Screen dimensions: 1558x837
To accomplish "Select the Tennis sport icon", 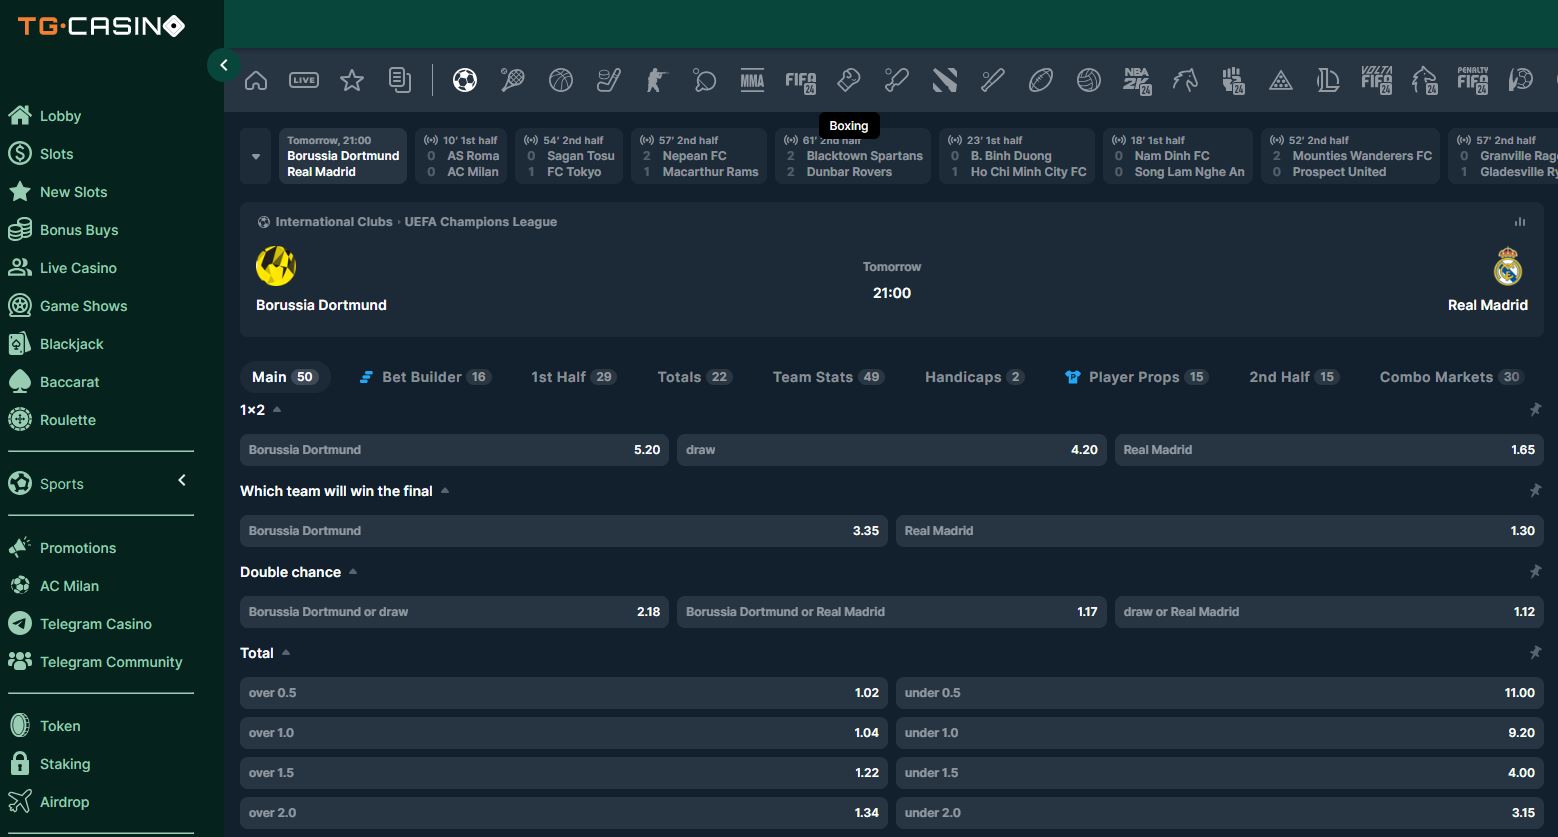I will click(x=512, y=80).
